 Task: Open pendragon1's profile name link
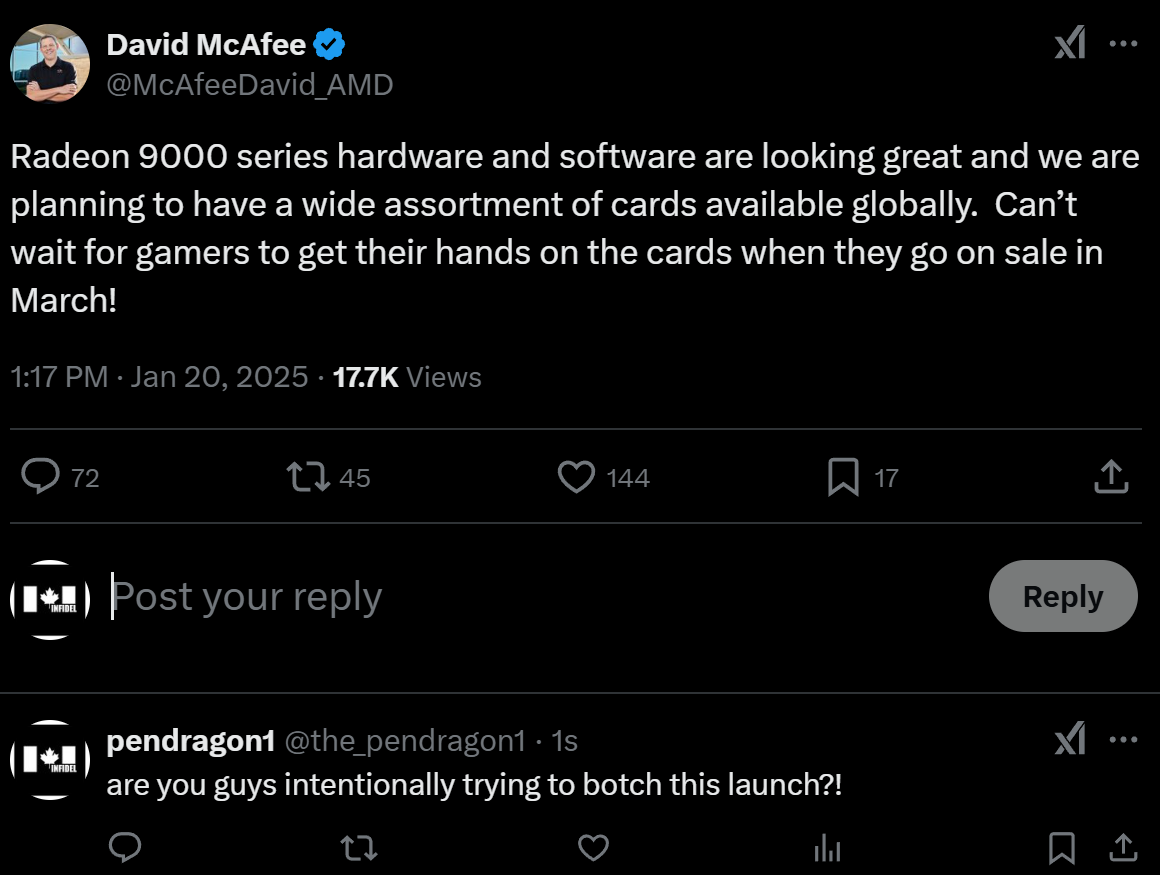[190, 741]
